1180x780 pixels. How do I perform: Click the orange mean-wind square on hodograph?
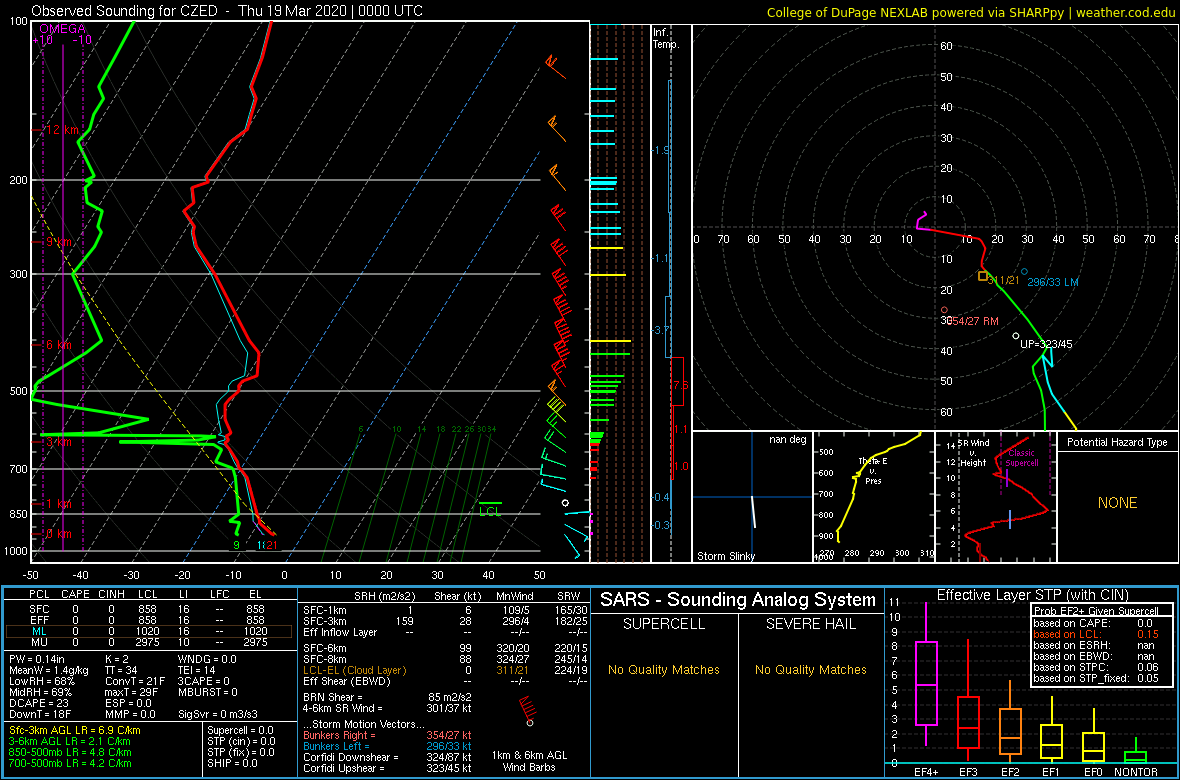click(983, 276)
